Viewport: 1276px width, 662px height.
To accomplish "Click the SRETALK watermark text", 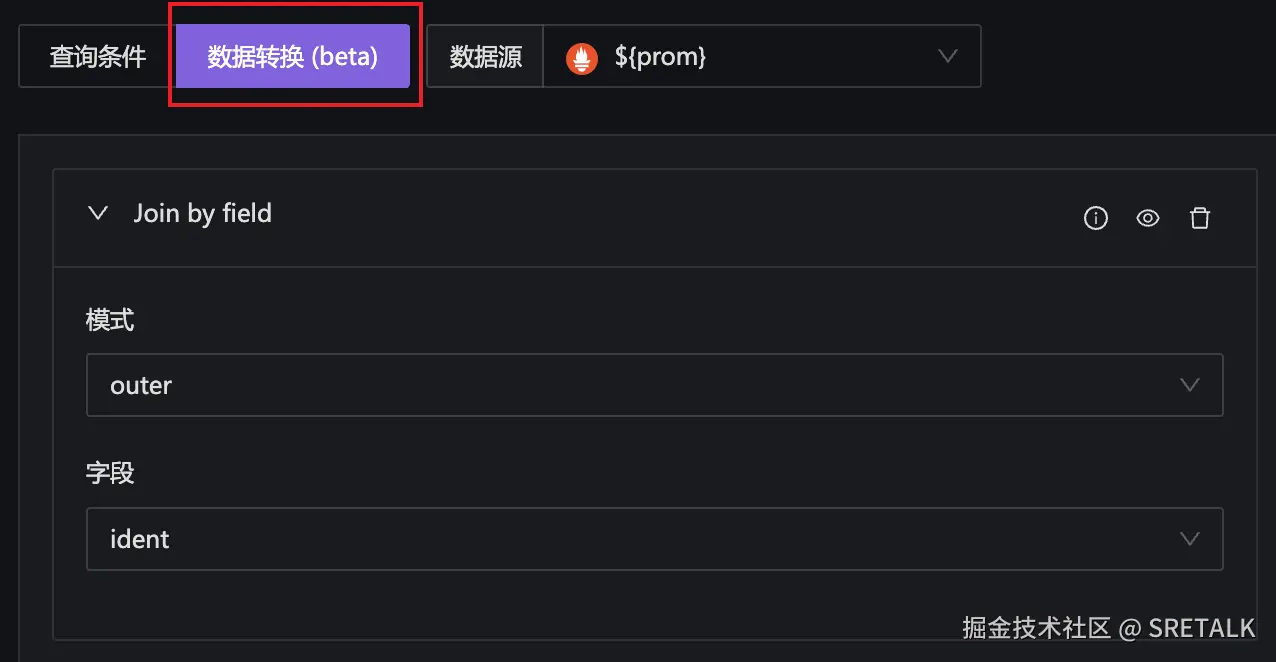I will (1201, 628).
